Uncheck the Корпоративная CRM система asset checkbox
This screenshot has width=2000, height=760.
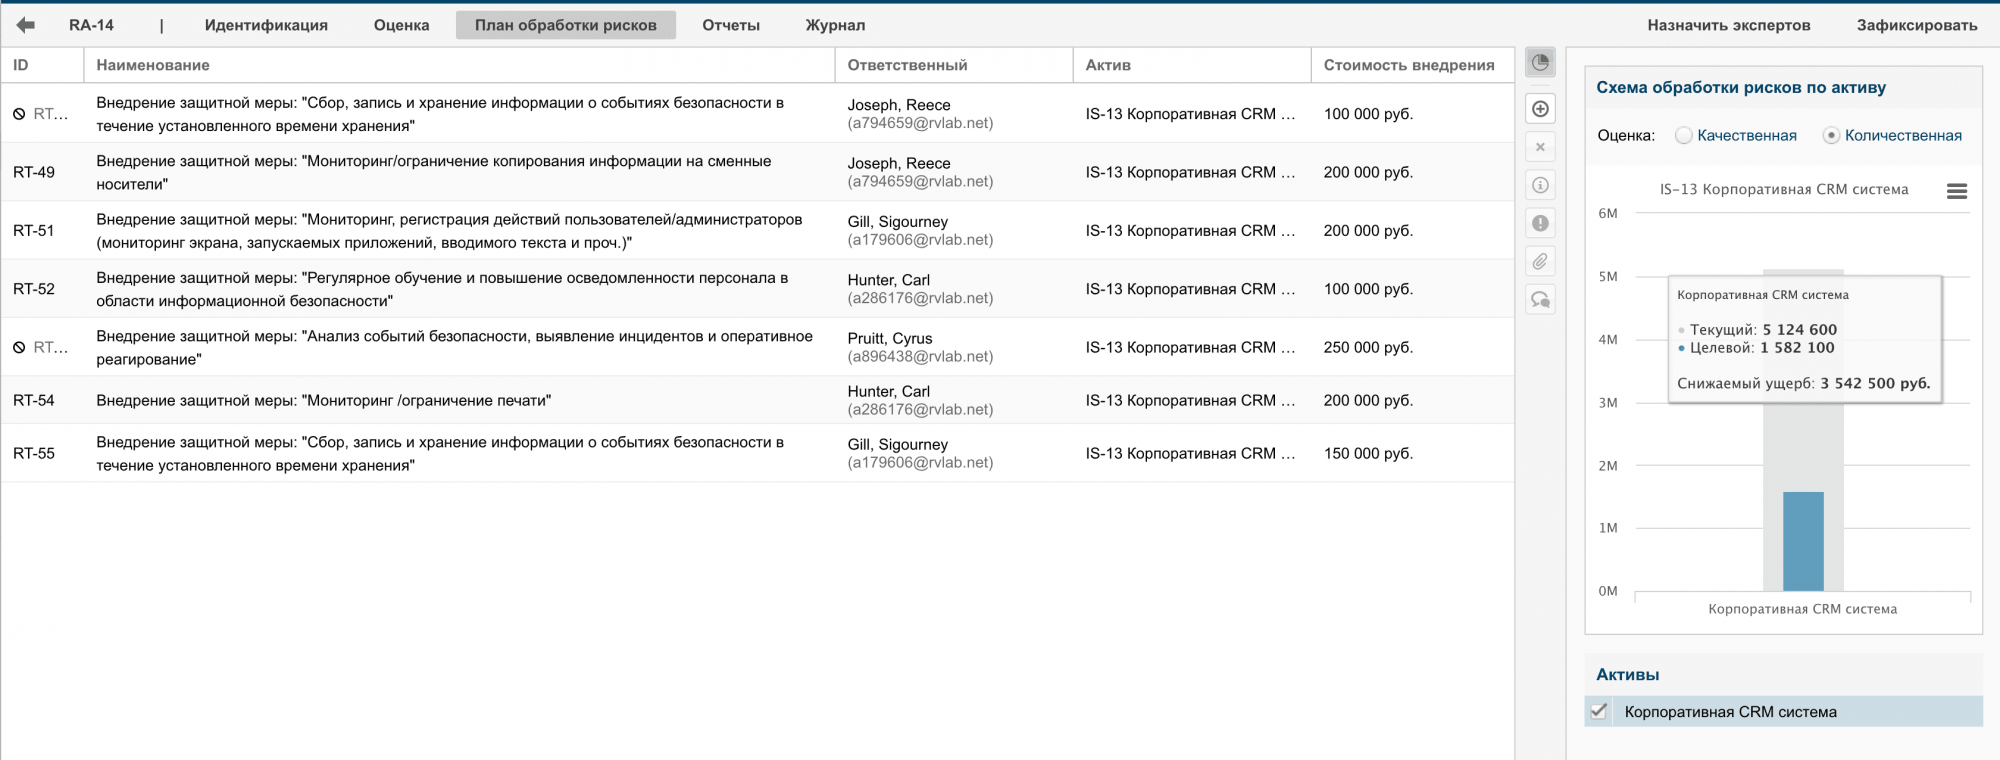[1599, 712]
